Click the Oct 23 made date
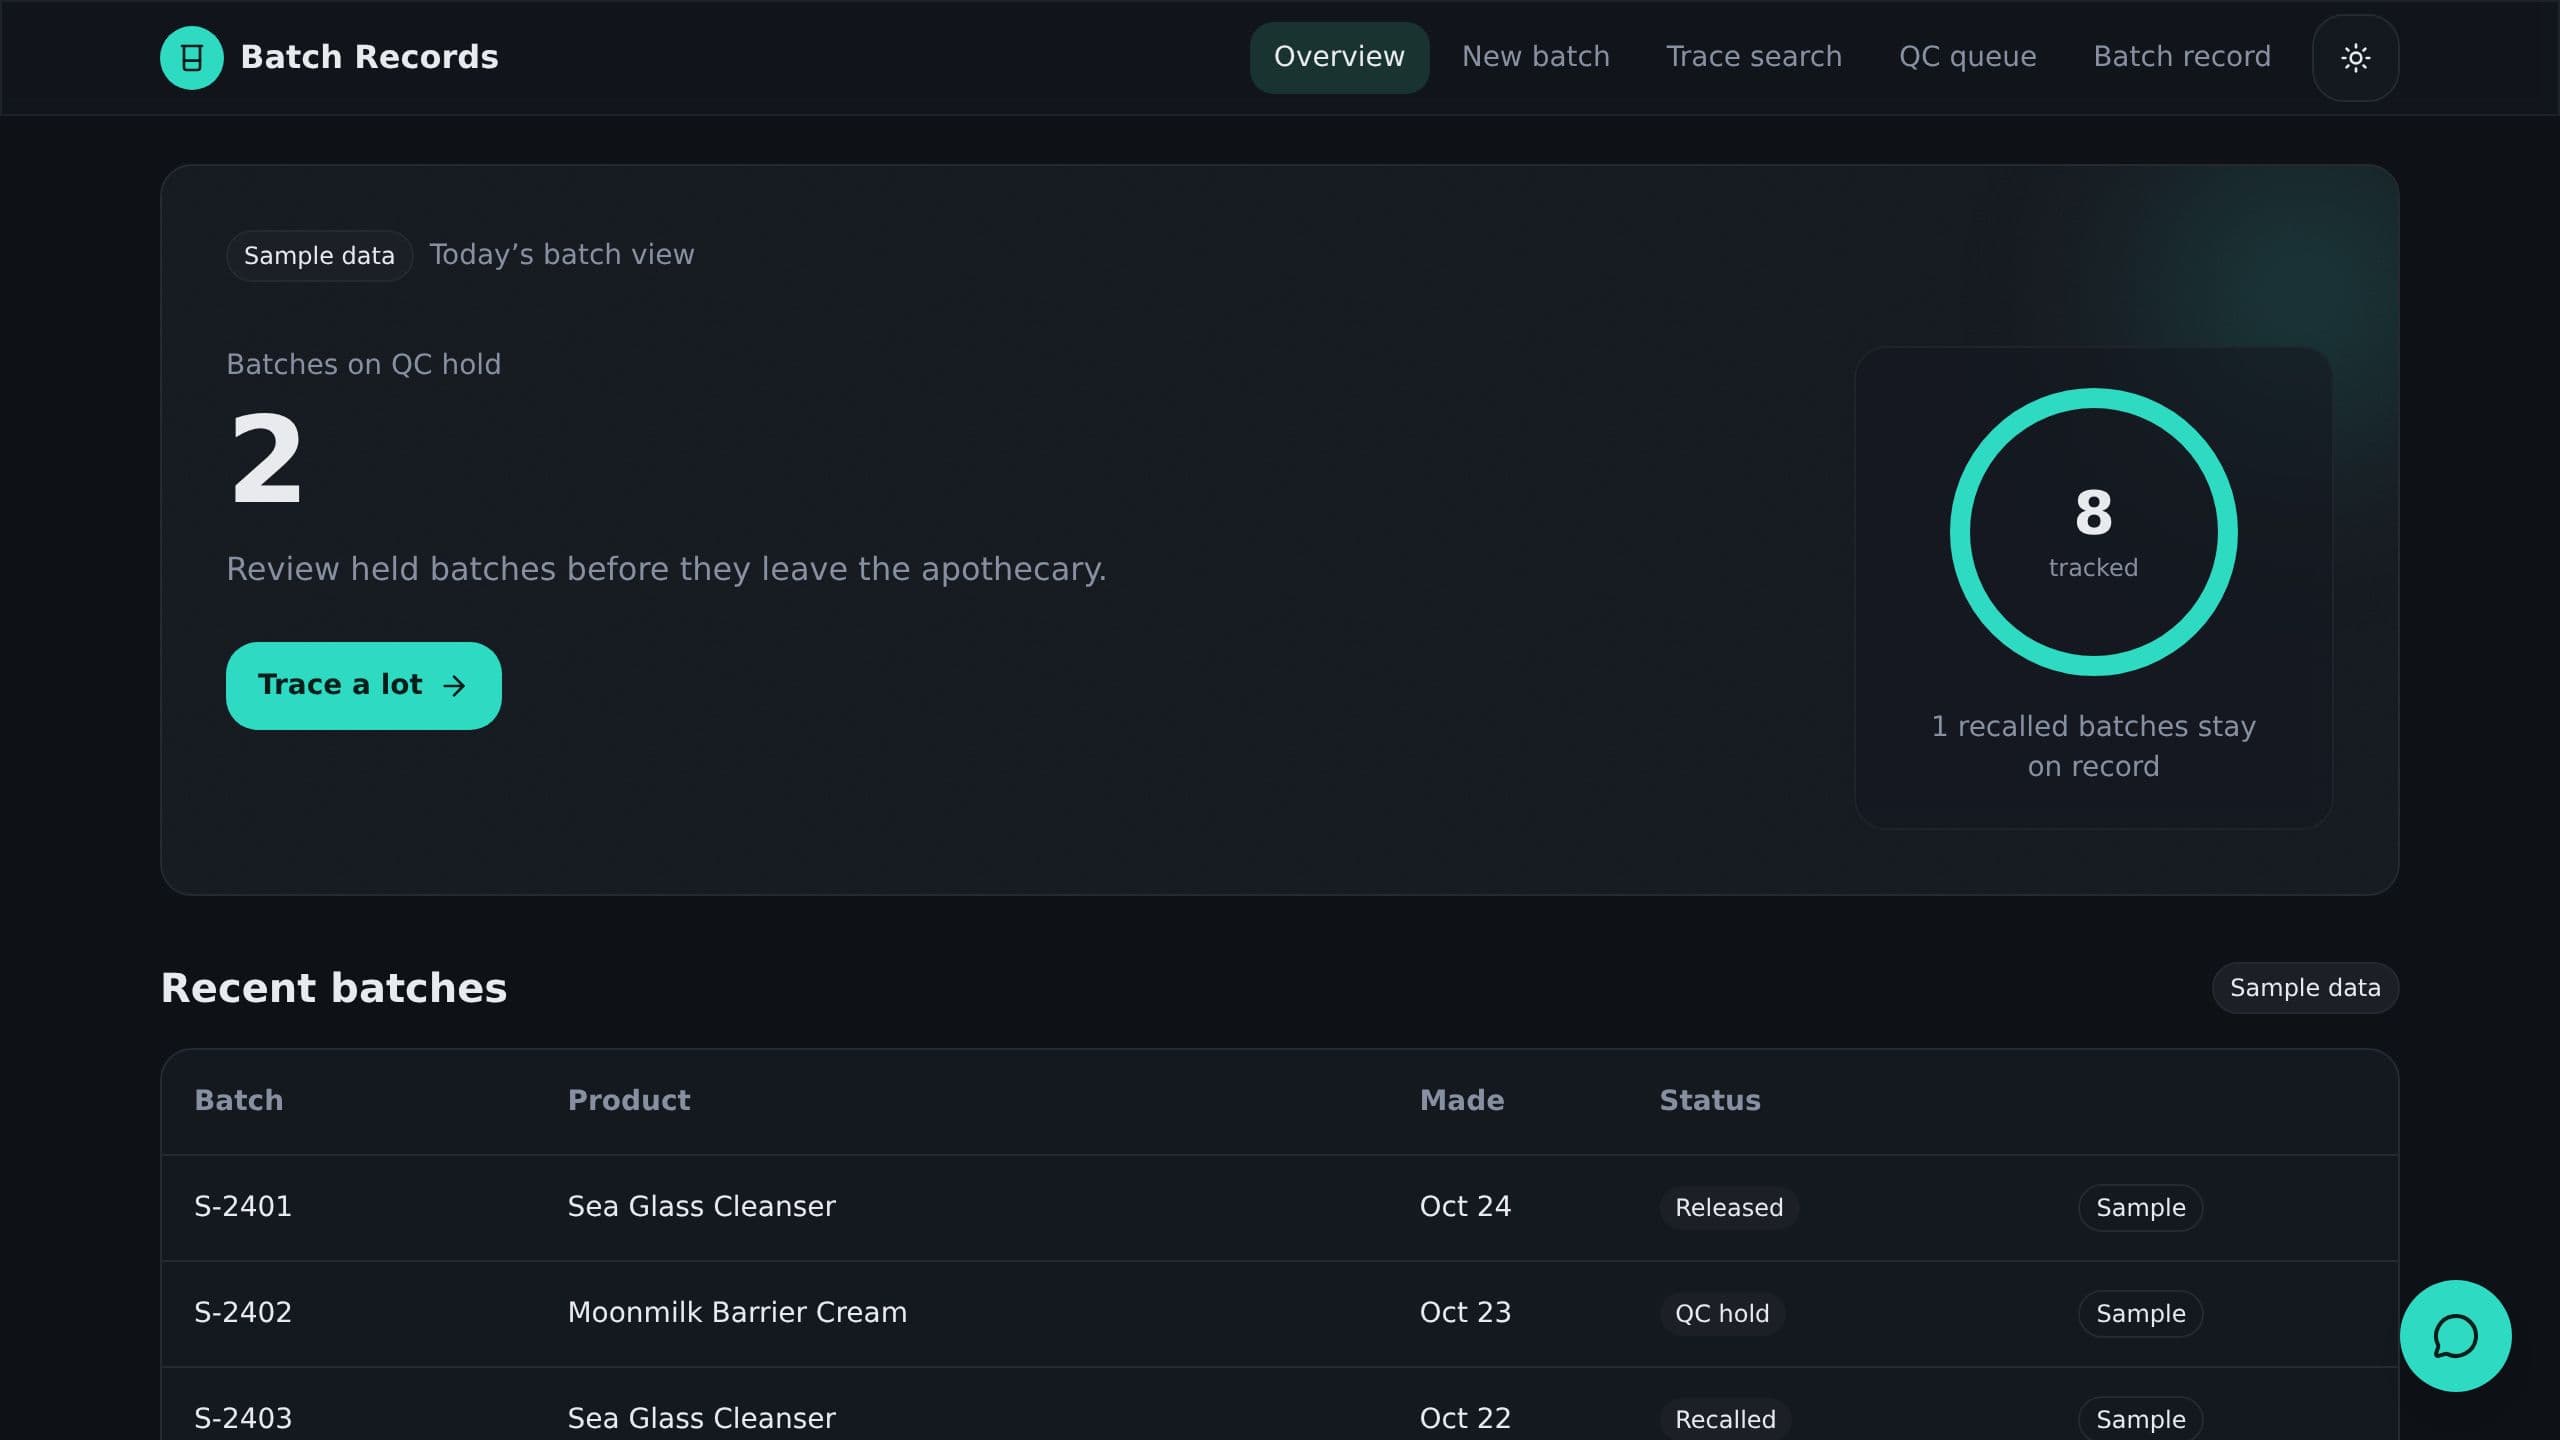The height and width of the screenshot is (1440, 2560). click(1465, 1313)
